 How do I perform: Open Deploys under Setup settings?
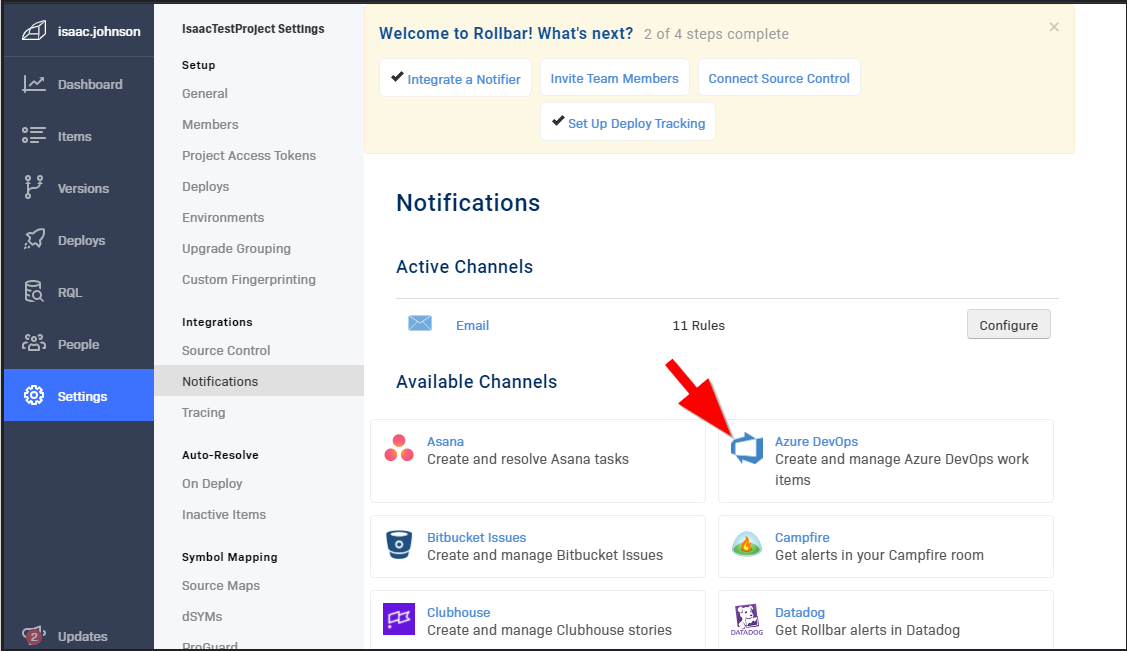coord(206,186)
